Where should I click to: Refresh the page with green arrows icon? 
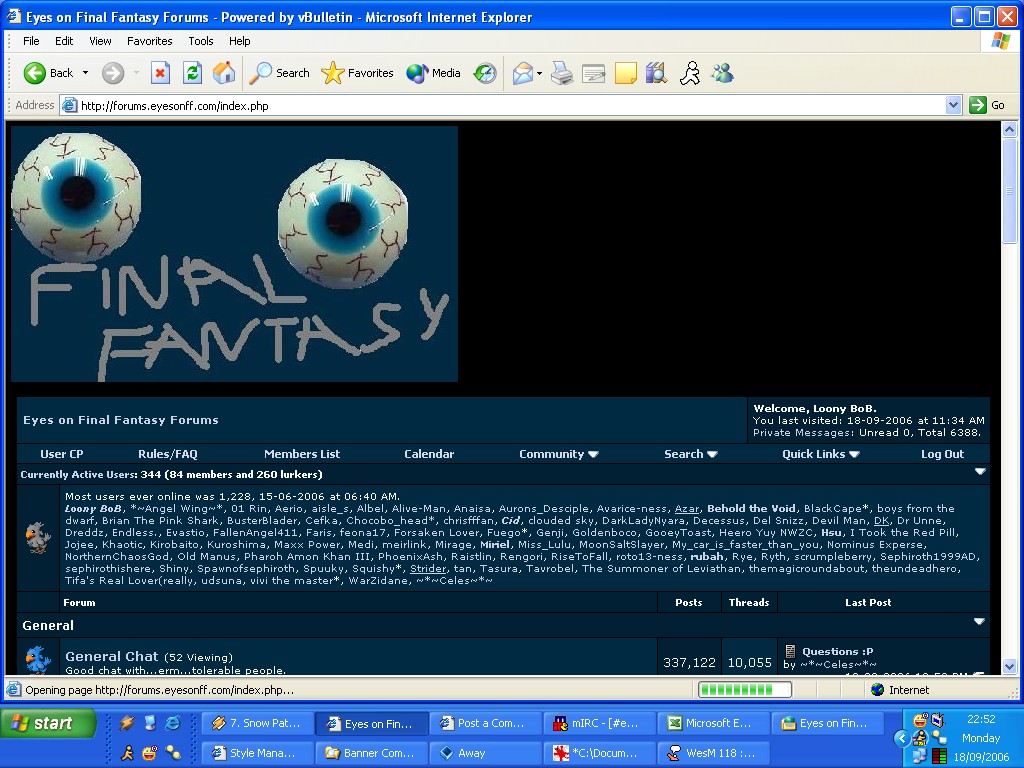(192, 72)
